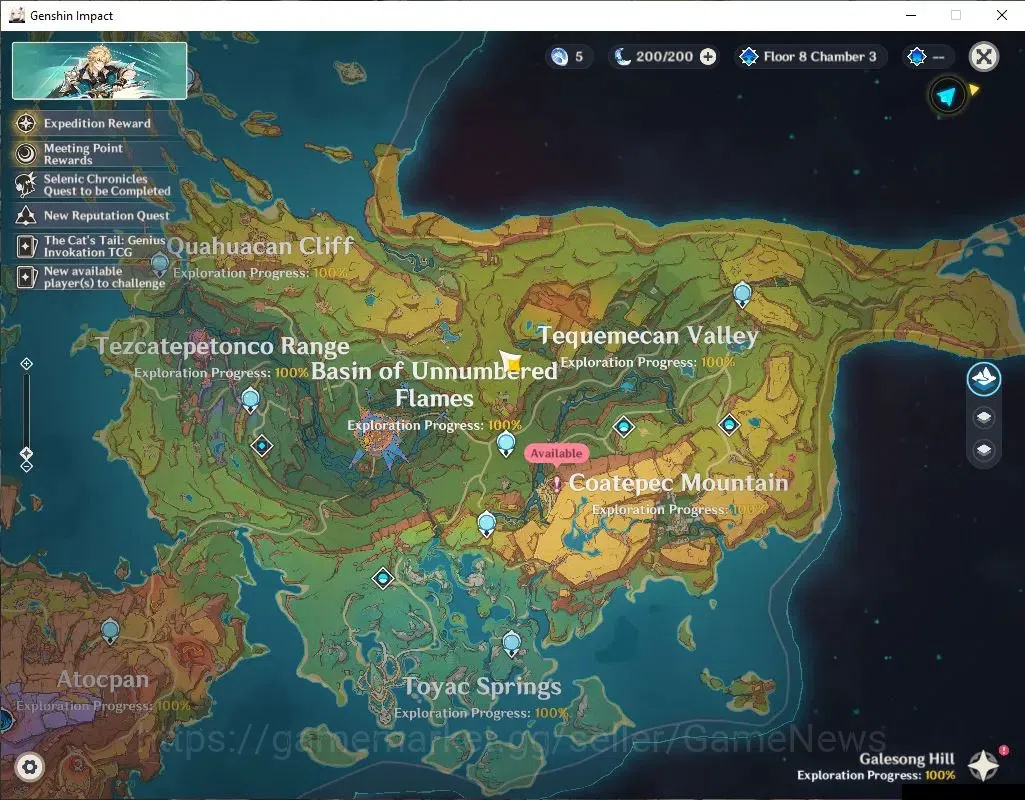Click the Basin of Unnumbered Flames label

coord(434,384)
